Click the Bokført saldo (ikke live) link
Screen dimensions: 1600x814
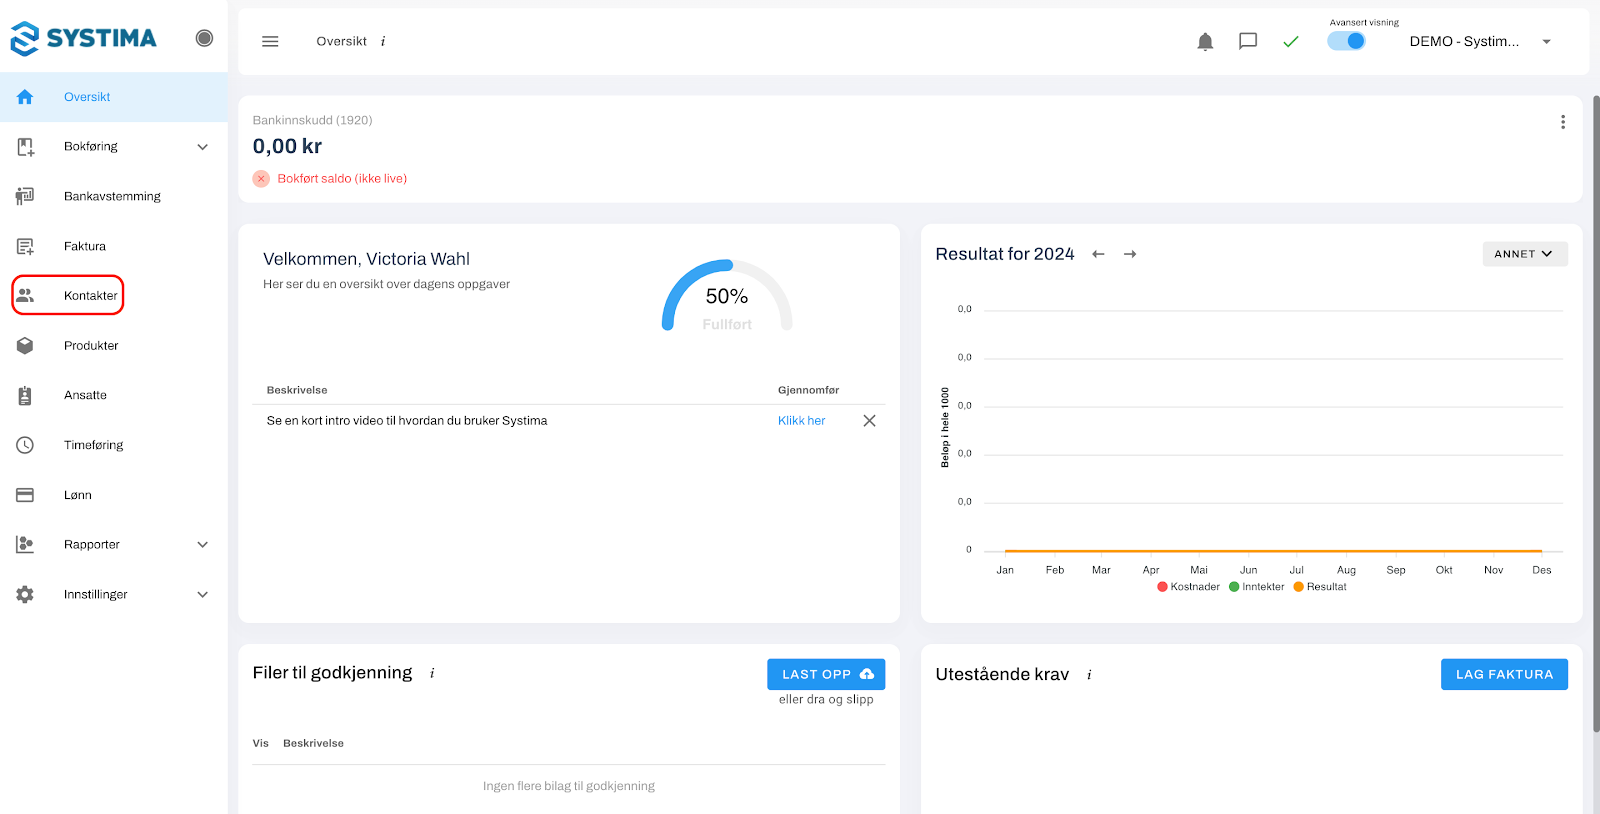coord(342,179)
